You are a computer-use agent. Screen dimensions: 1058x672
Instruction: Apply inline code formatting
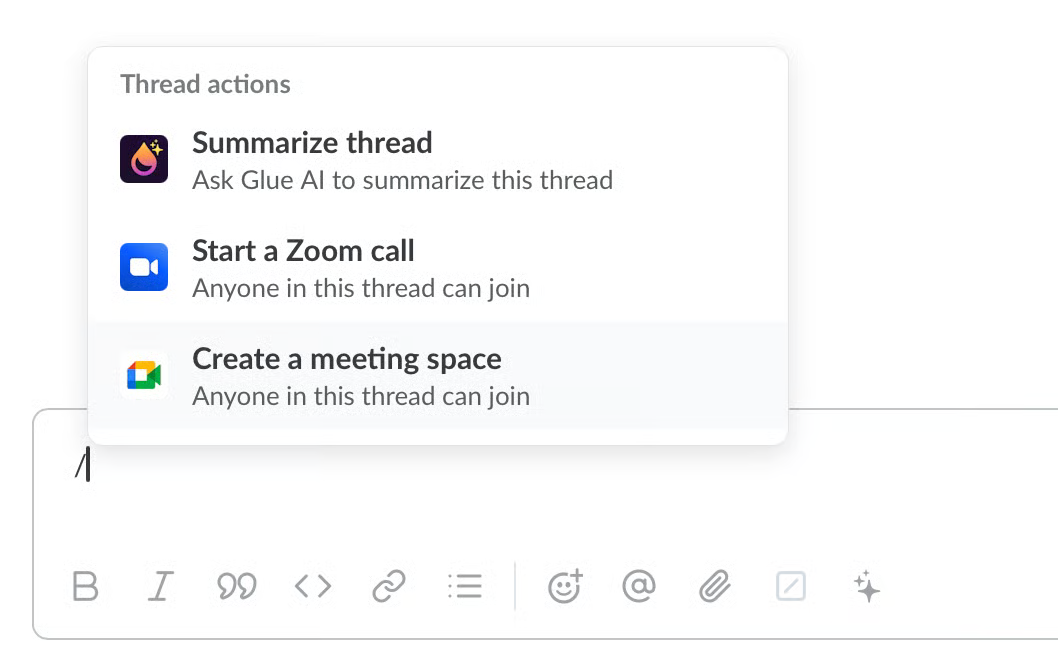[x=313, y=586]
